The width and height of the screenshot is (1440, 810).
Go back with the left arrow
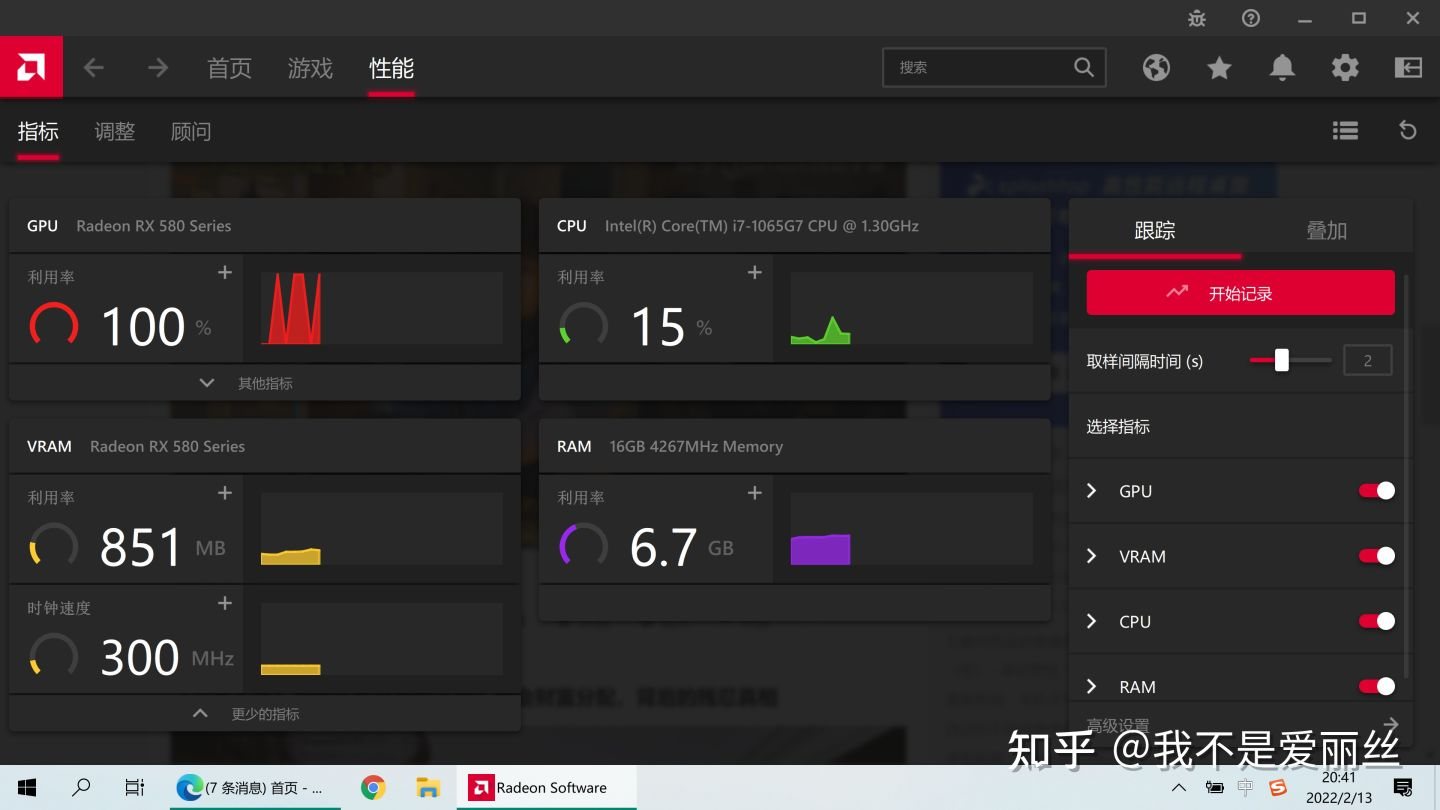click(93, 68)
